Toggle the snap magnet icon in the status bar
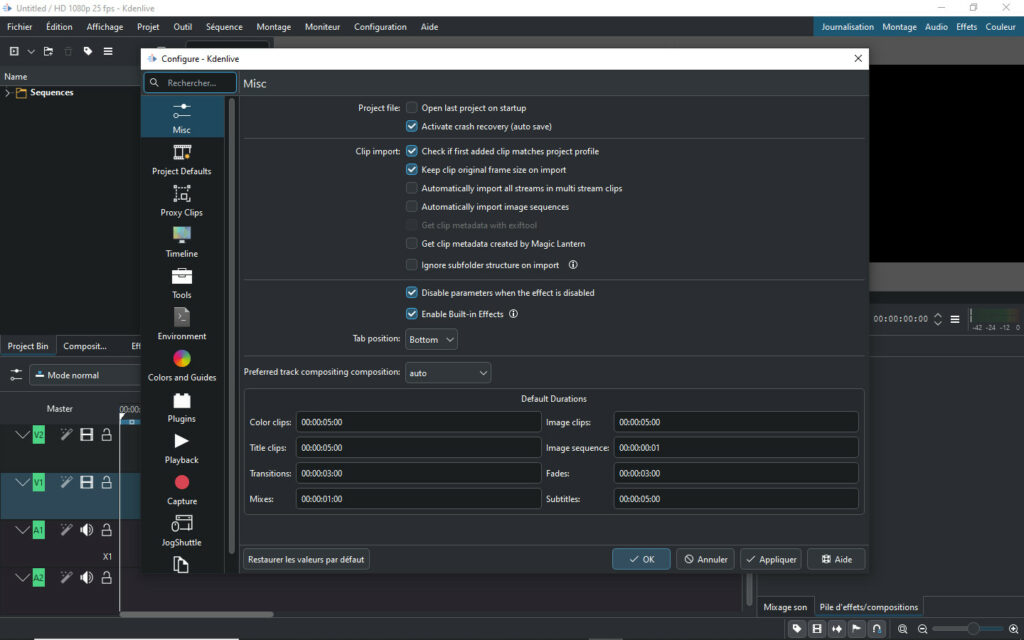 click(877, 629)
